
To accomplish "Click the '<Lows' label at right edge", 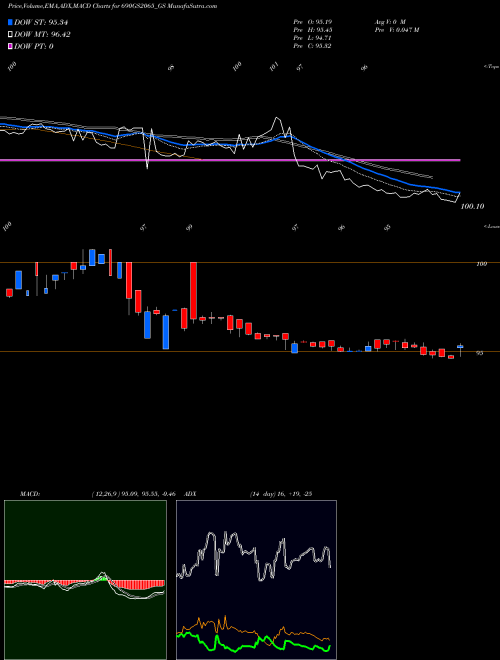I will pyautogui.click(x=492, y=226).
